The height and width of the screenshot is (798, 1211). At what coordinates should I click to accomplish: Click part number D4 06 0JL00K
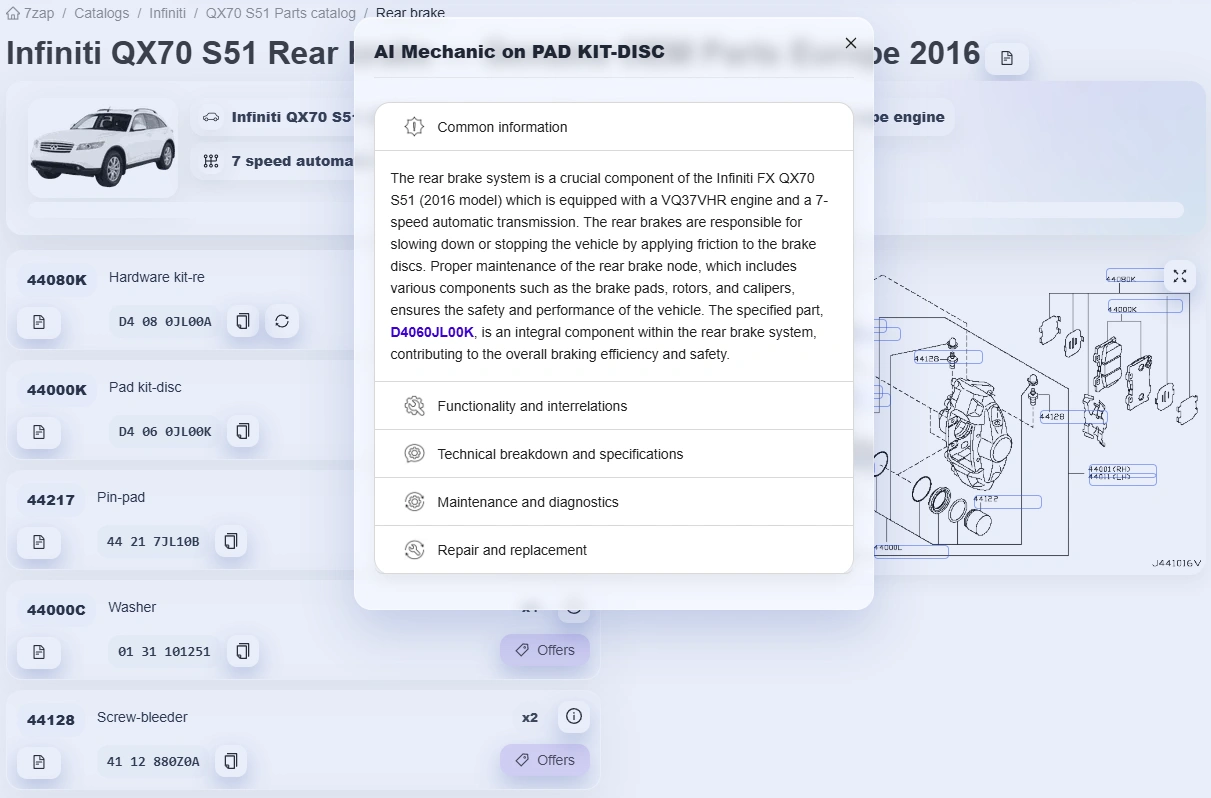point(165,431)
